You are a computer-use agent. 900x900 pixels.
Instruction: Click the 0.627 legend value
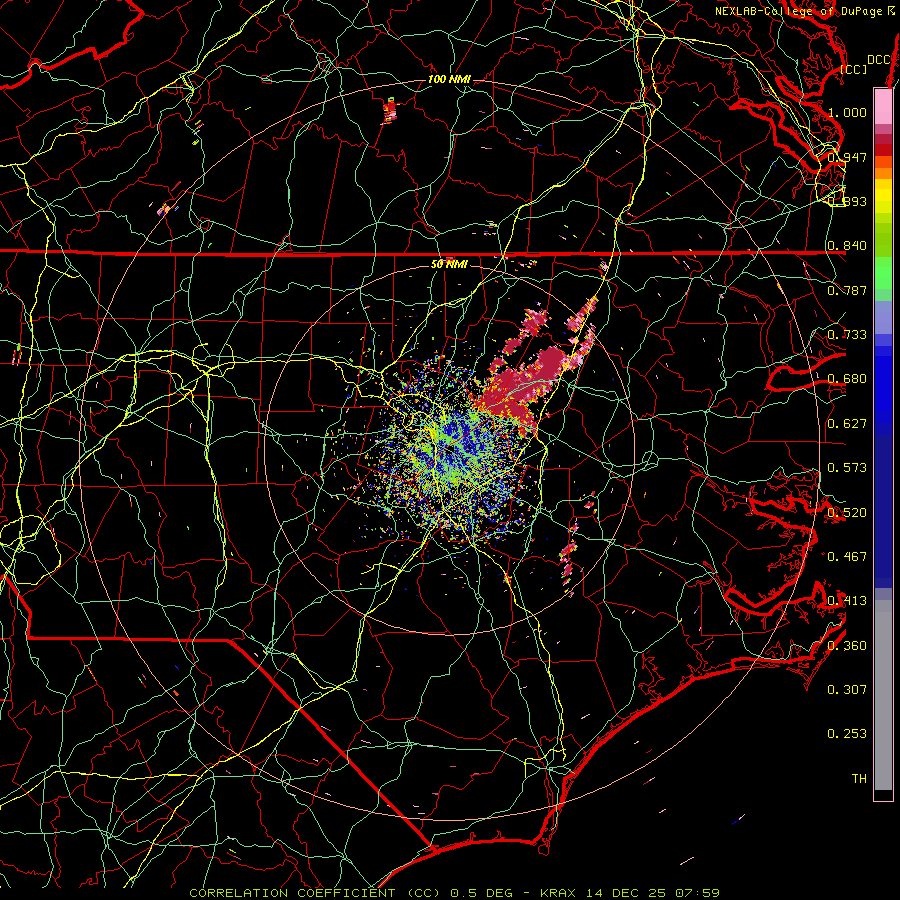[847, 424]
